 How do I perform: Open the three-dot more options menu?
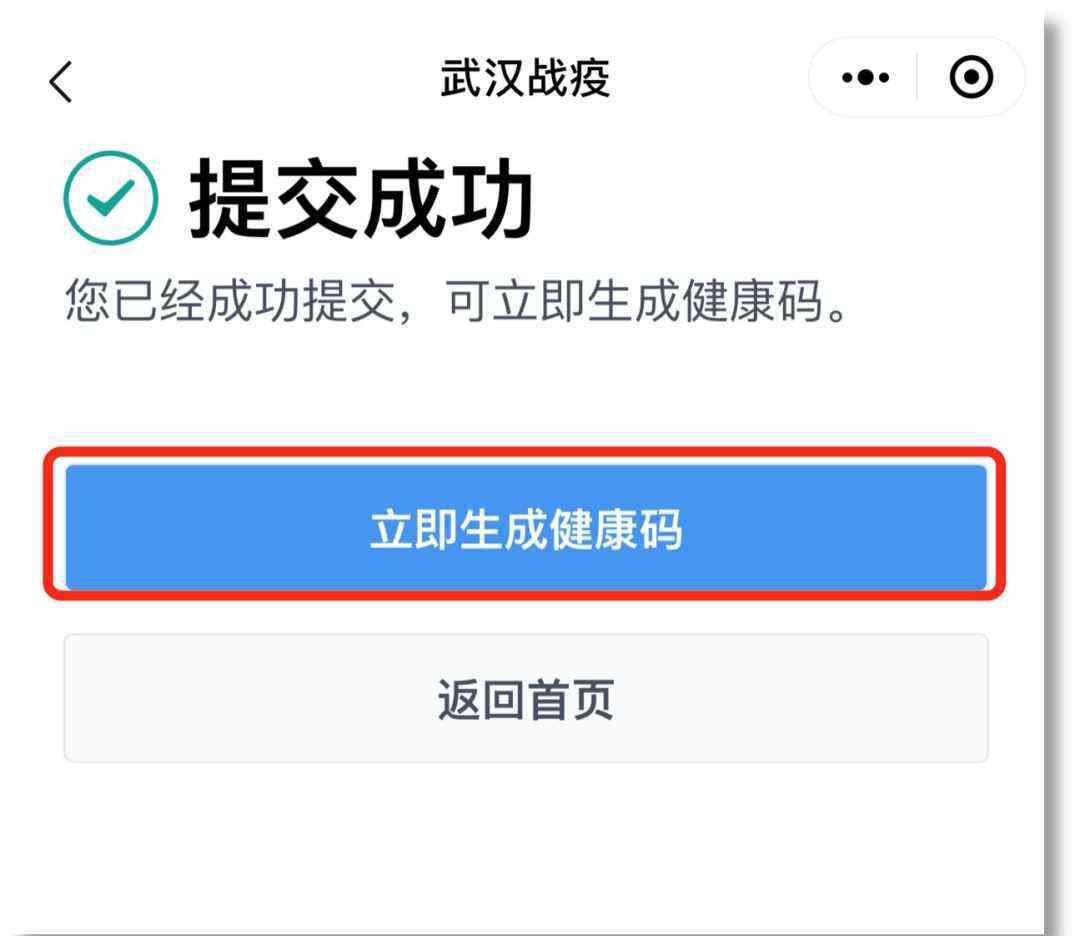[865, 77]
